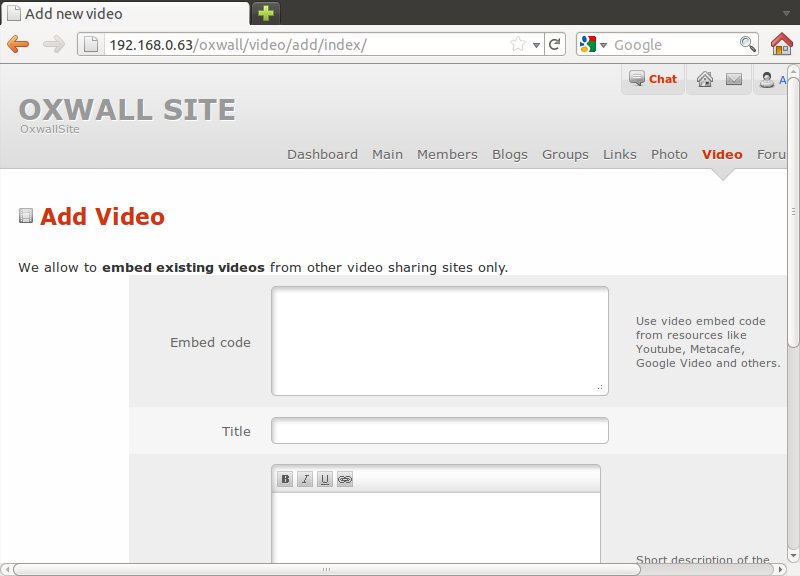Click inside the description editor body
The height and width of the screenshot is (576, 800).
coord(436,528)
